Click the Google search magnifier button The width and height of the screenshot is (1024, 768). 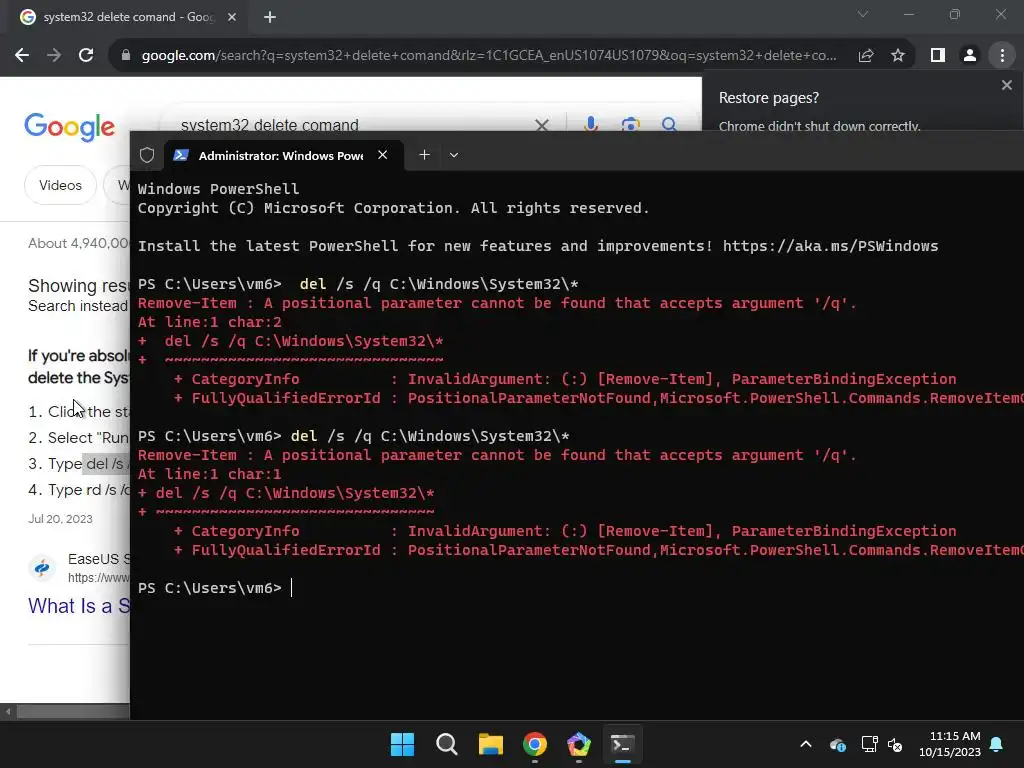[x=669, y=124]
